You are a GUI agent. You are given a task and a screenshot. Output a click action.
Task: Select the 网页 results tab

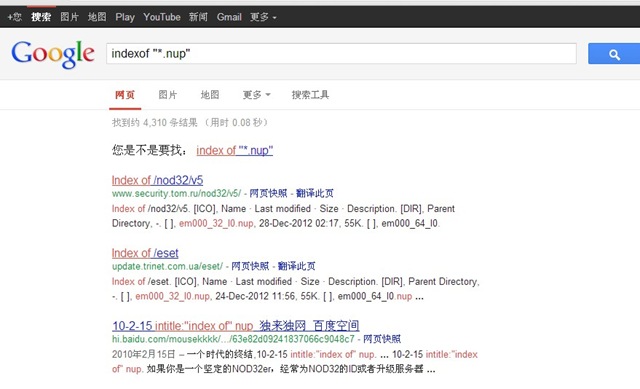pos(125,95)
